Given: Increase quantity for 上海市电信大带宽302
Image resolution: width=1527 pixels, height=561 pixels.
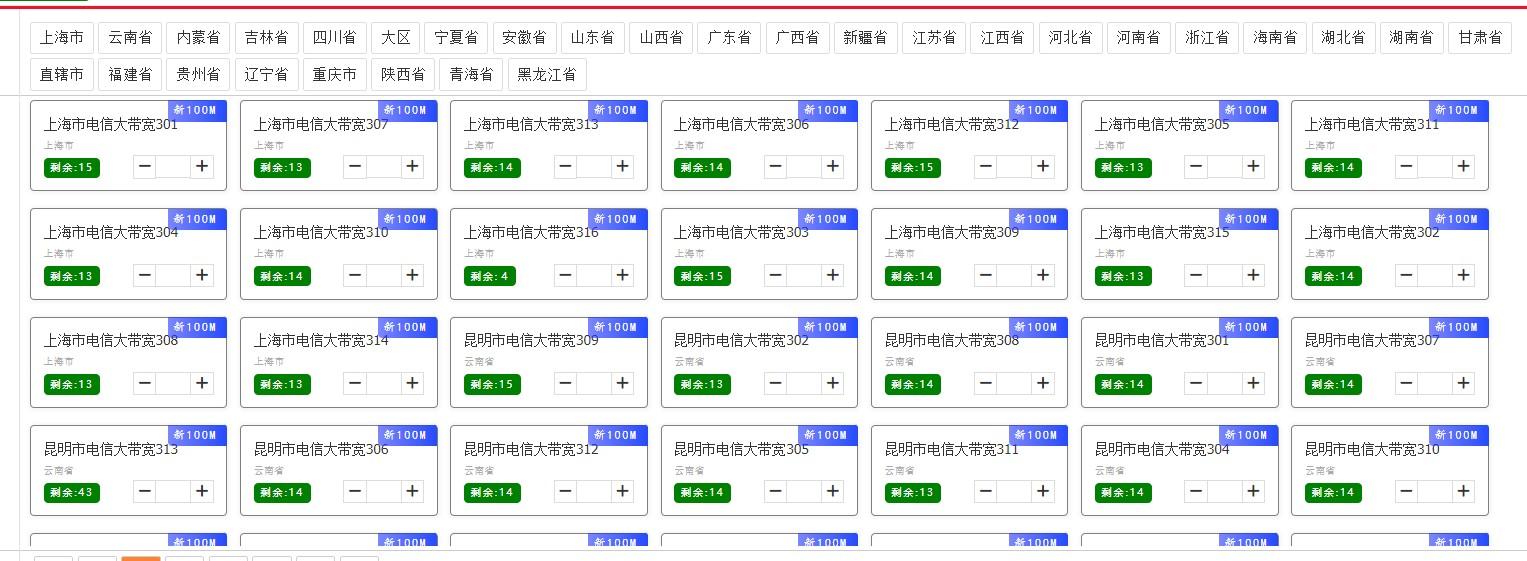Looking at the screenshot, I should click(x=1463, y=275).
